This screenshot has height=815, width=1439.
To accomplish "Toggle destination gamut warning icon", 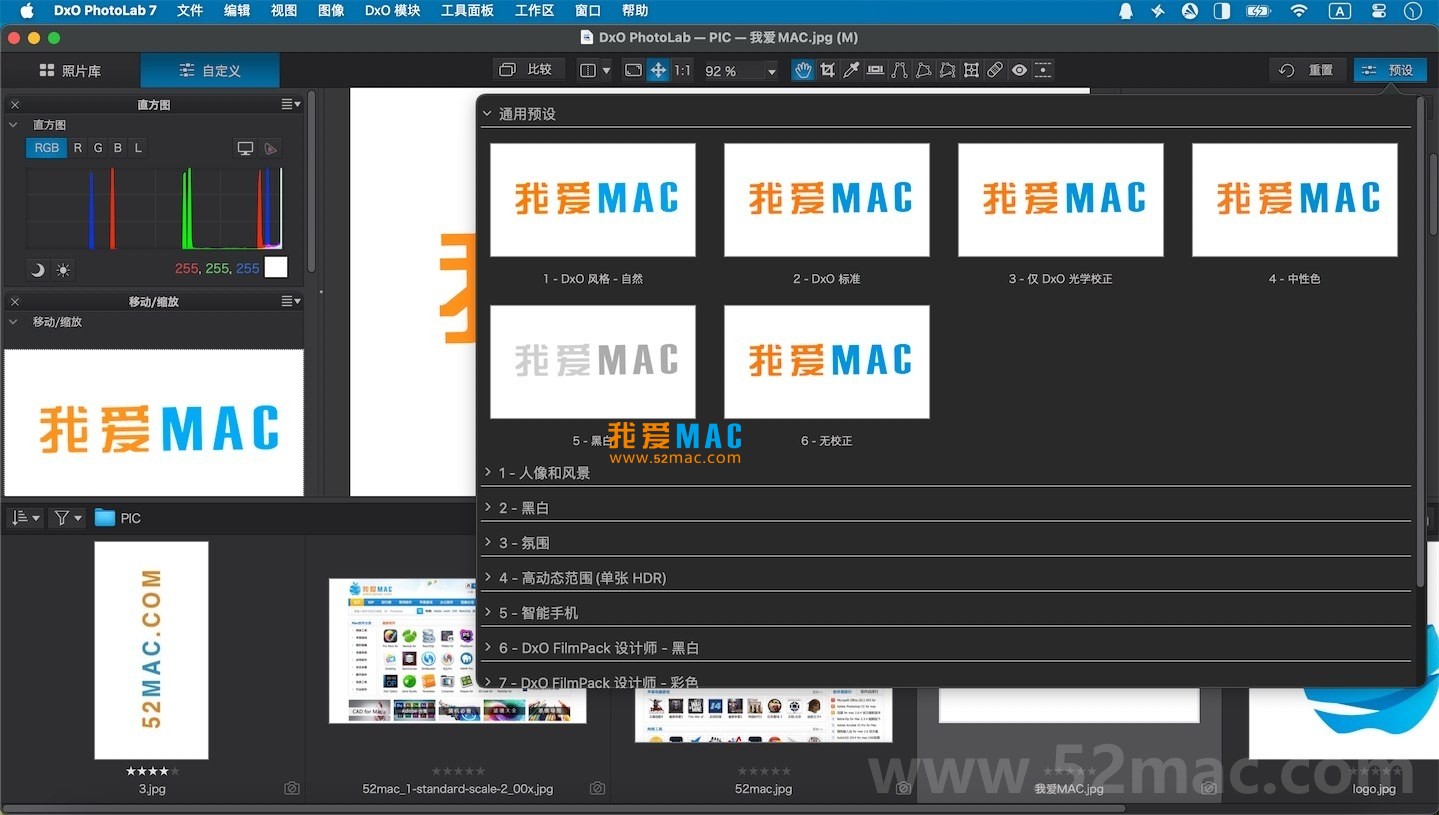I will coord(270,148).
